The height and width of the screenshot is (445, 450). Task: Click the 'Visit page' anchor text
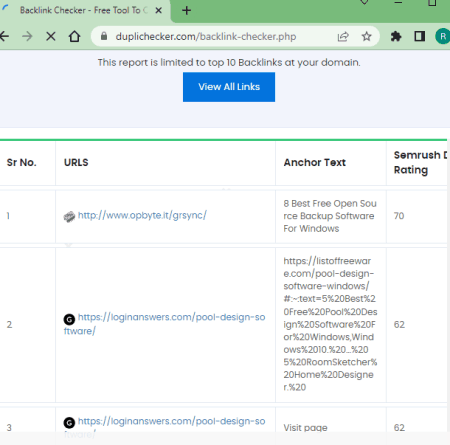point(305,428)
